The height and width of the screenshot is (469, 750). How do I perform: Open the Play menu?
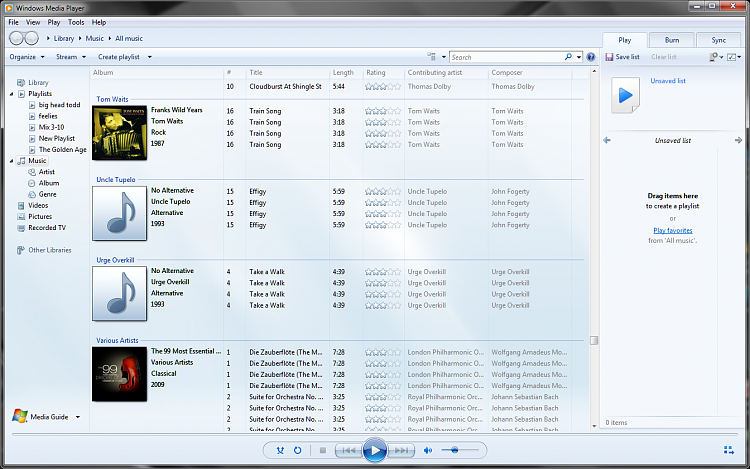54,22
